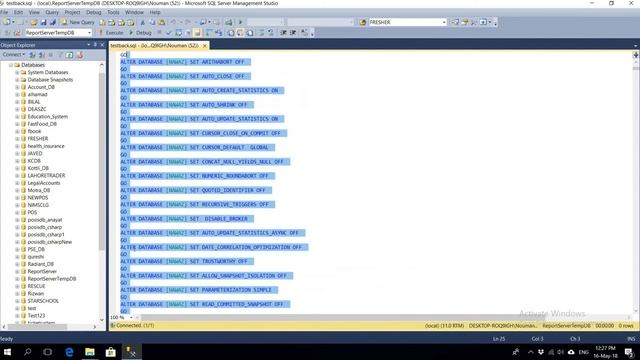The image size is (640, 360).
Task: Open File Explorer from the taskbar
Action: (x=90, y=352)
